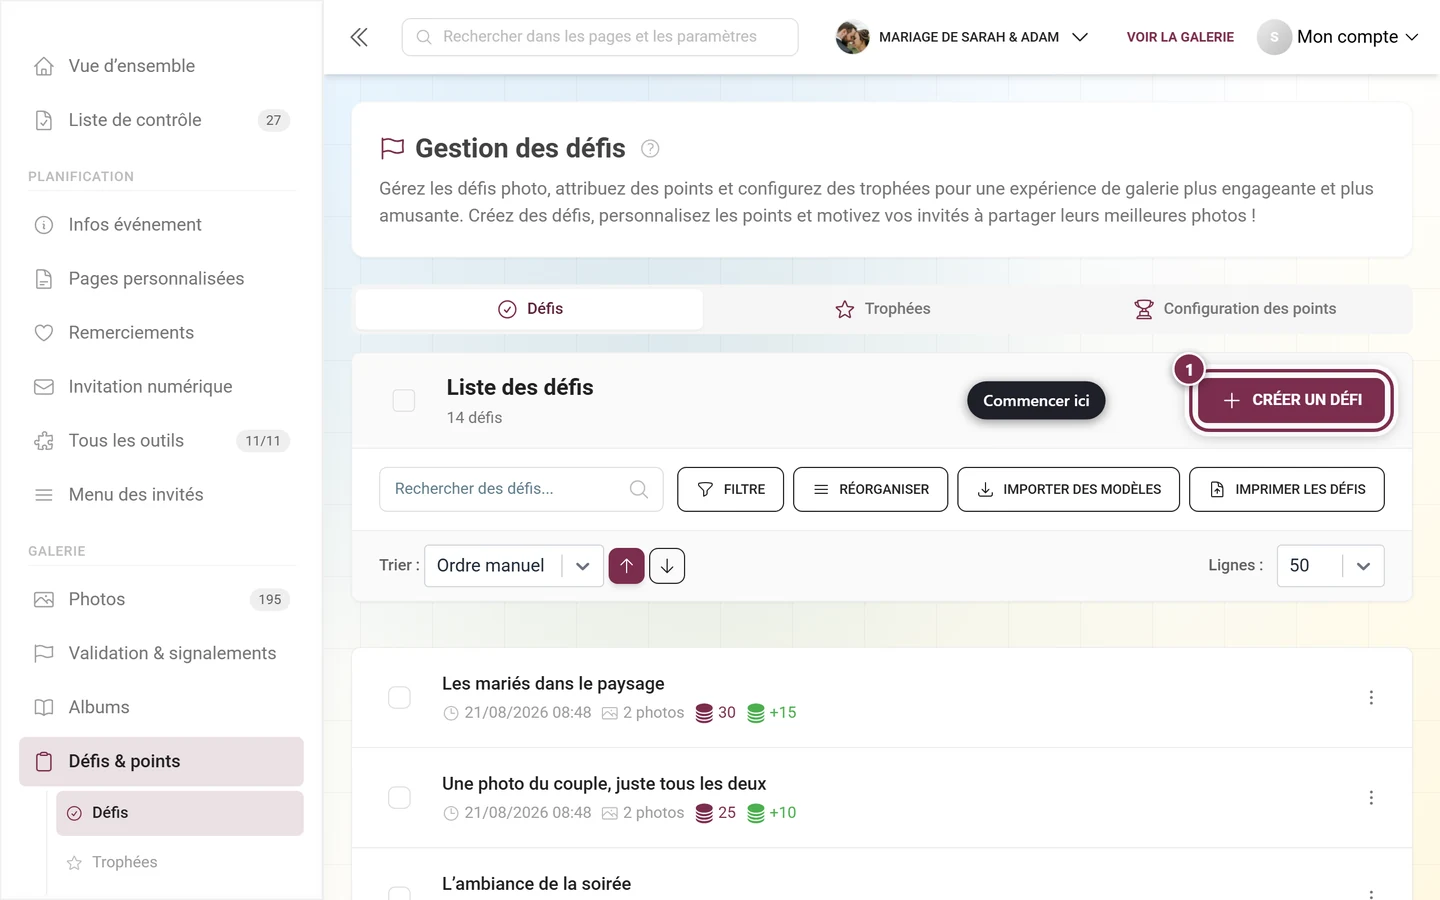This screenshot has width=1440, height=900.
Task: Click the Réorganiser button
Action: tap(871, 489)
